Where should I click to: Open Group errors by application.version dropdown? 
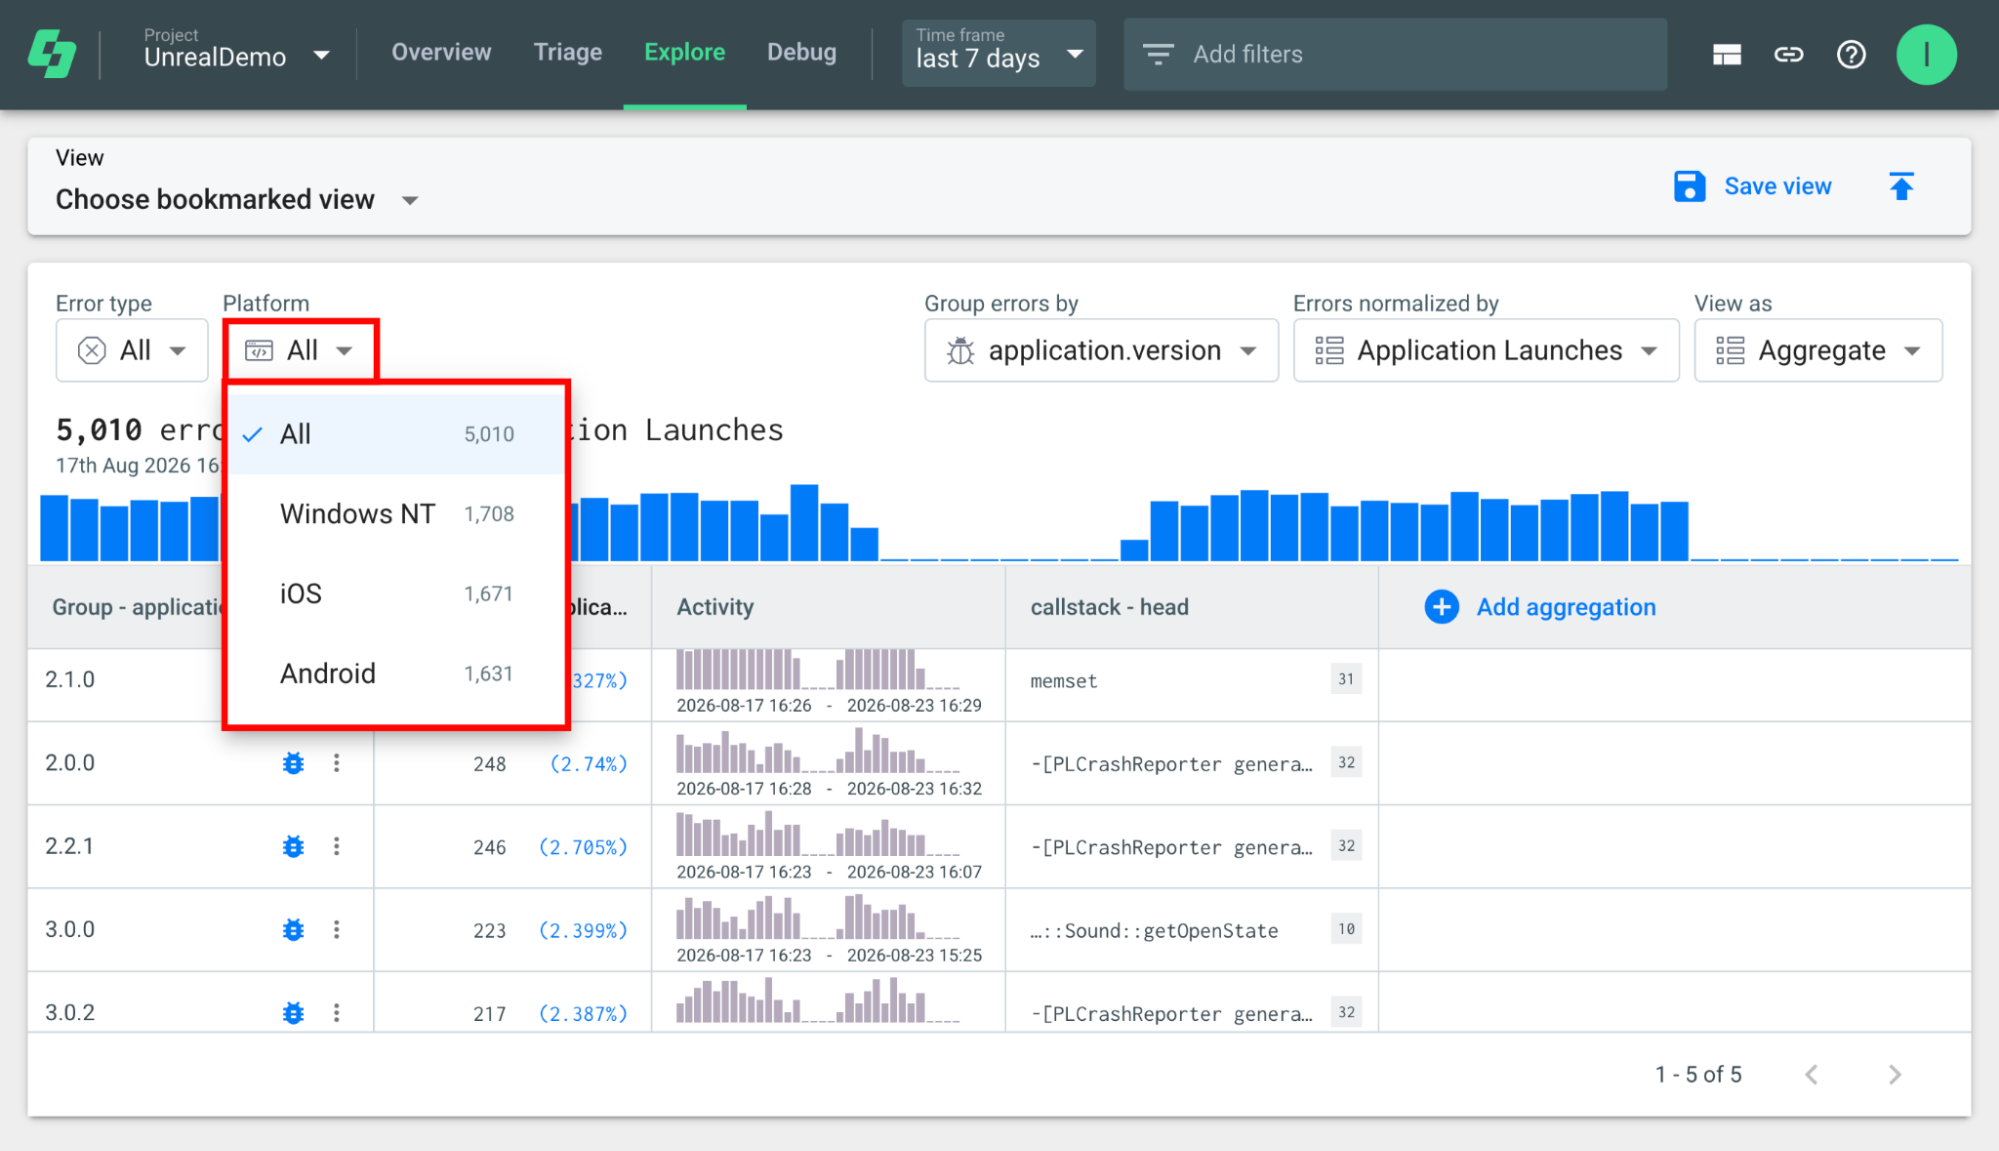1101,350
